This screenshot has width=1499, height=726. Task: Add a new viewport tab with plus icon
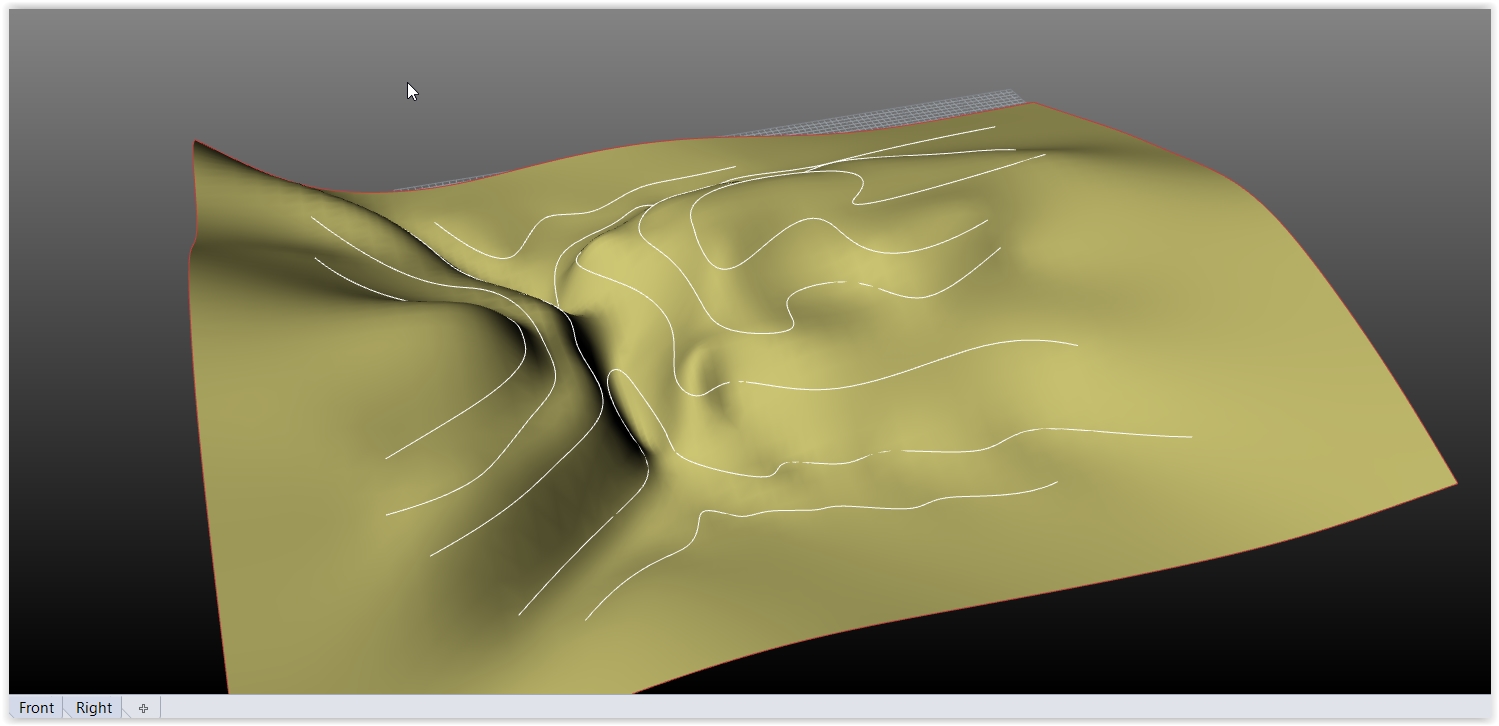143,708
